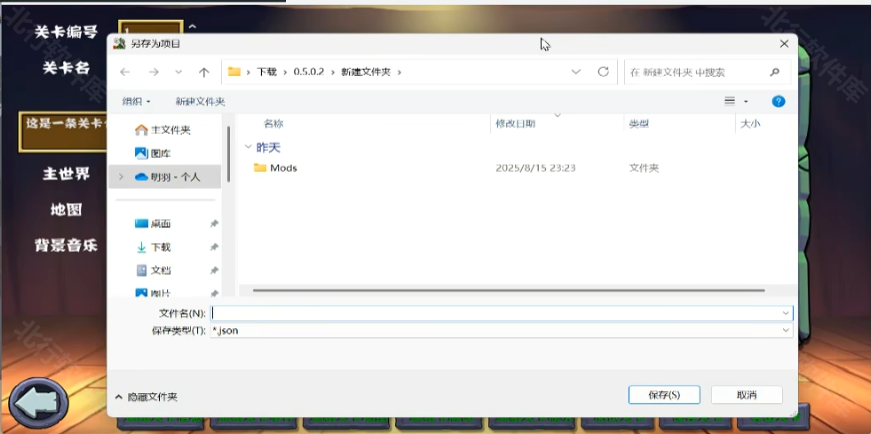871x434 pixels.
Task: Click the back navigation arrow in the dialog
Action: point(125,72)
